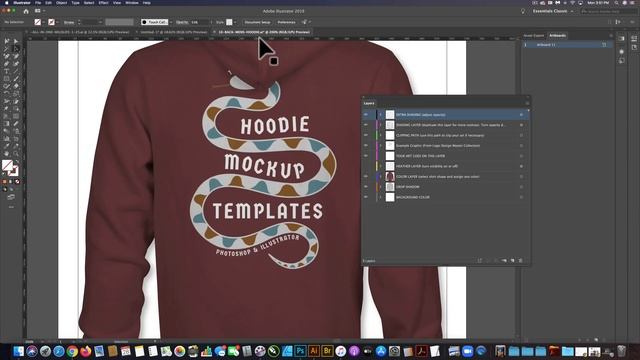This screenshot has width=640, height=360.
Task: Switch to the Artboards panel tab
Action: tap(558, 36)
